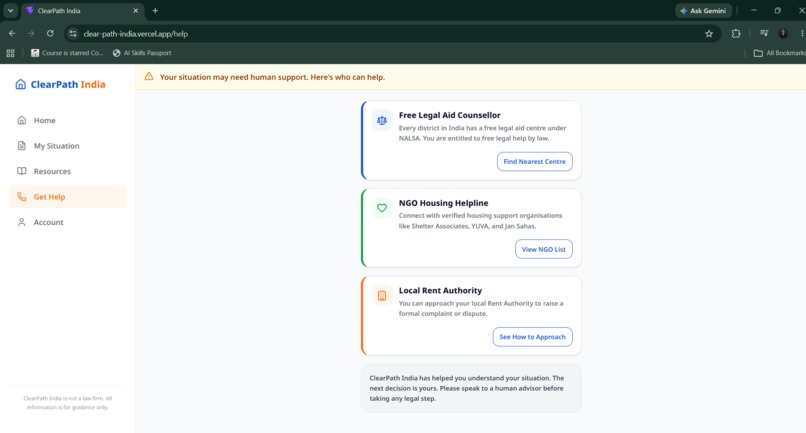The image size is (806, 433).
Task: Open the apps grid in bookmarks bar
Action: pyautogui.click(x=10, y=53)
